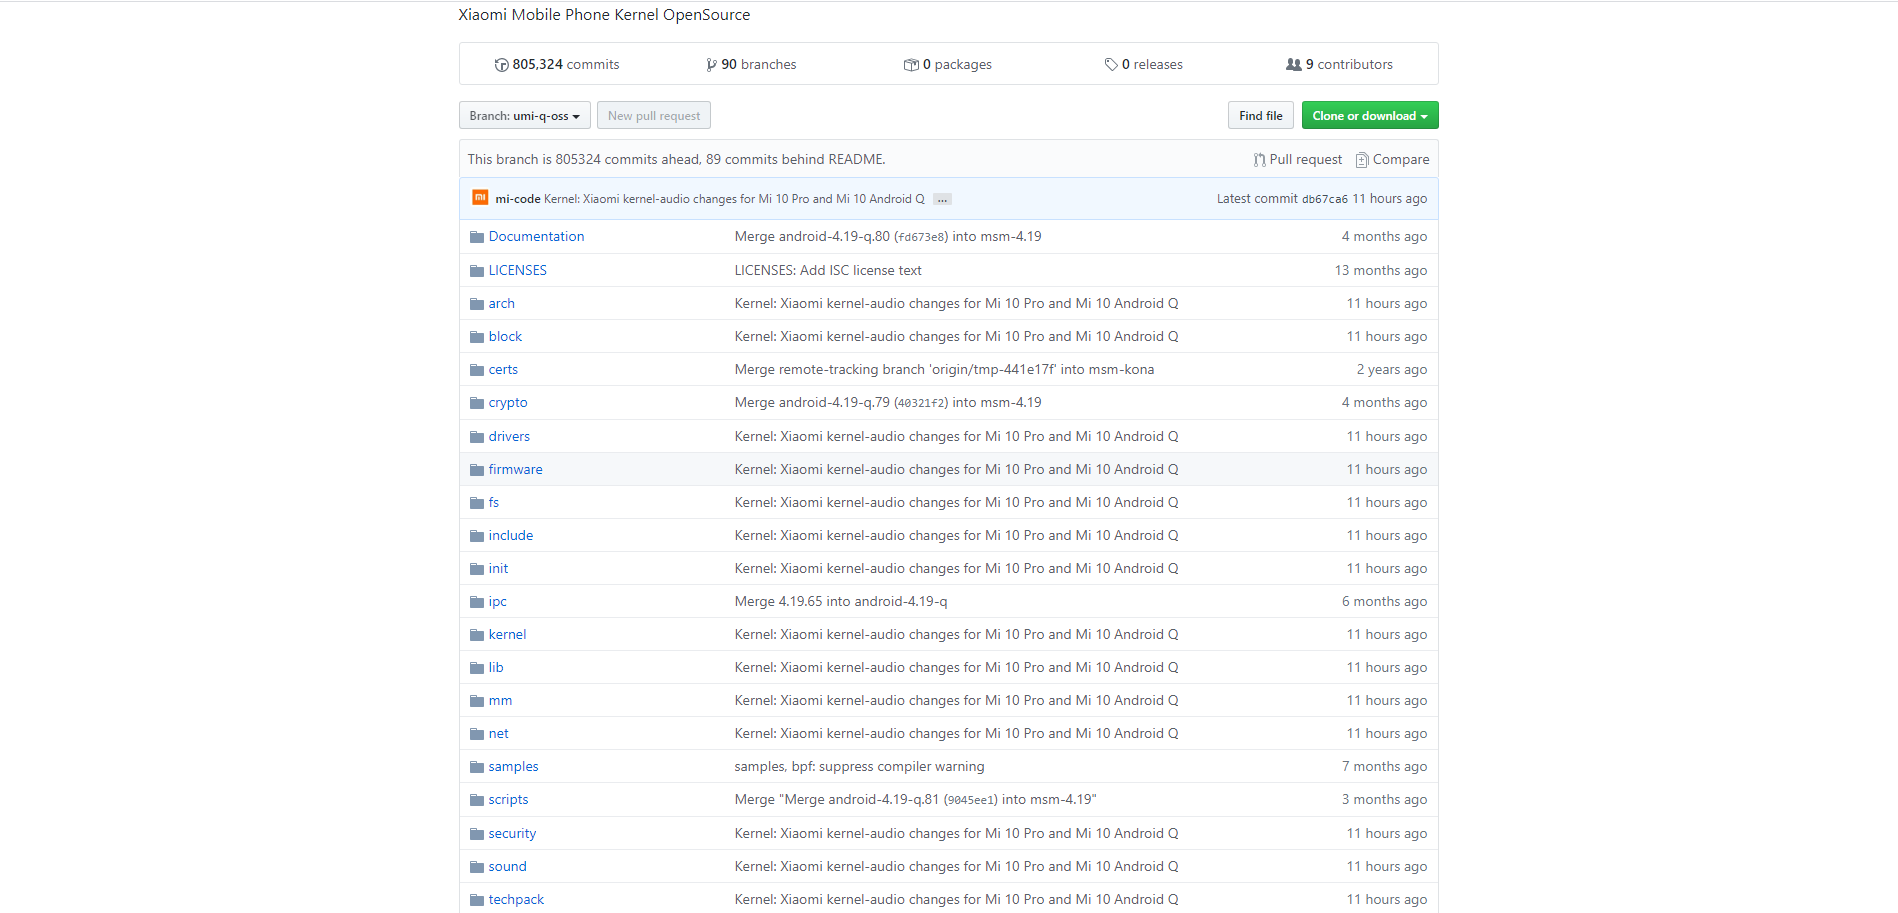This screenshot has width=1898, height=913.
Task: Click the folder icon next to crypto
Action: tap(477, 403)
